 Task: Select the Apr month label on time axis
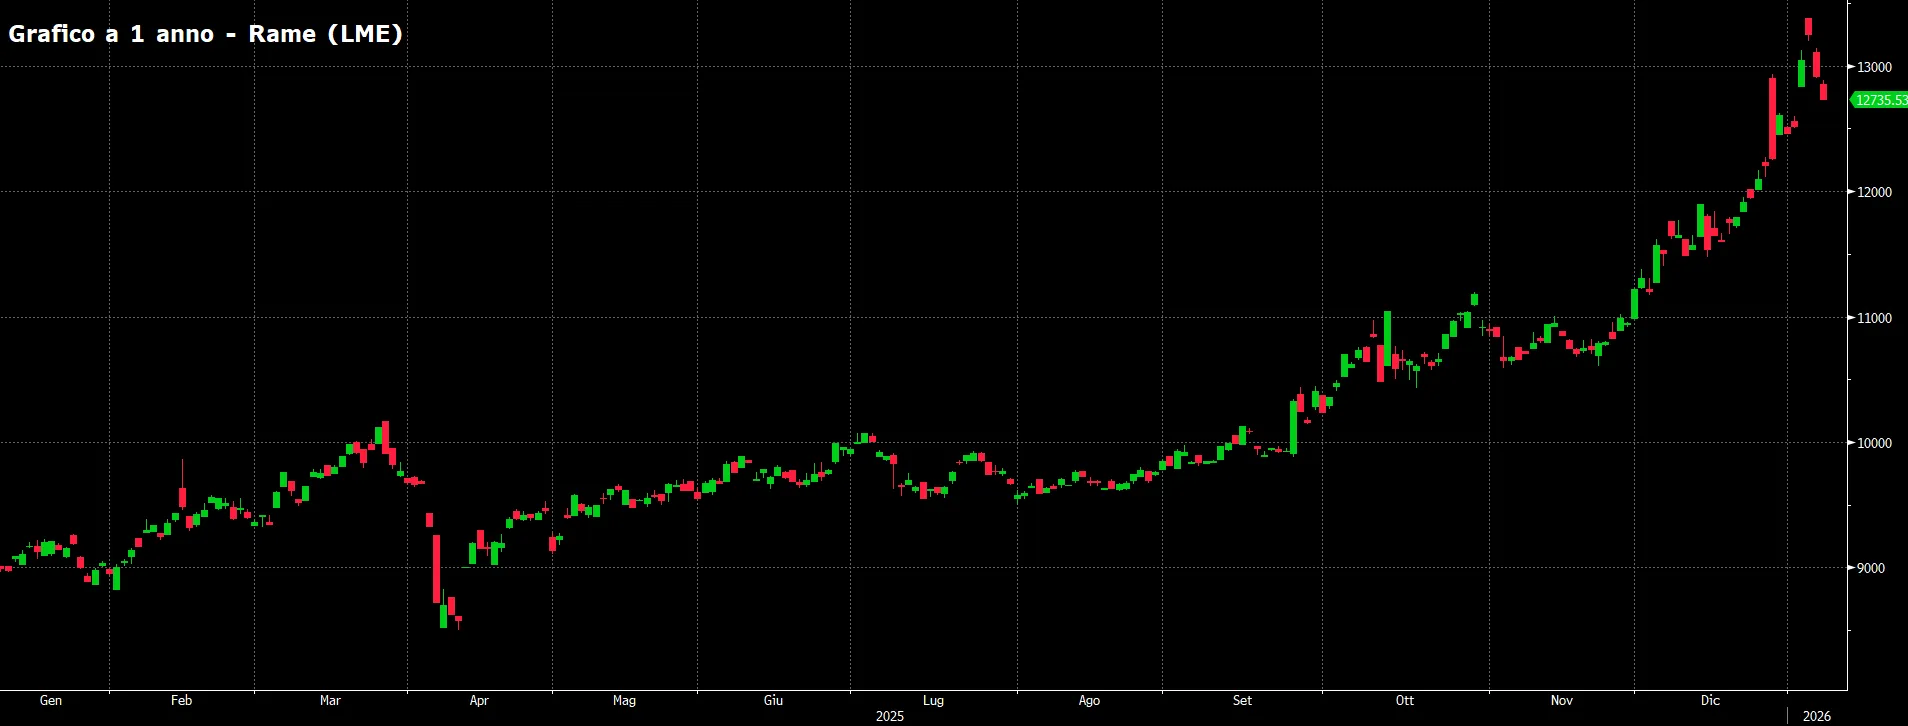(x=479, y=701)
